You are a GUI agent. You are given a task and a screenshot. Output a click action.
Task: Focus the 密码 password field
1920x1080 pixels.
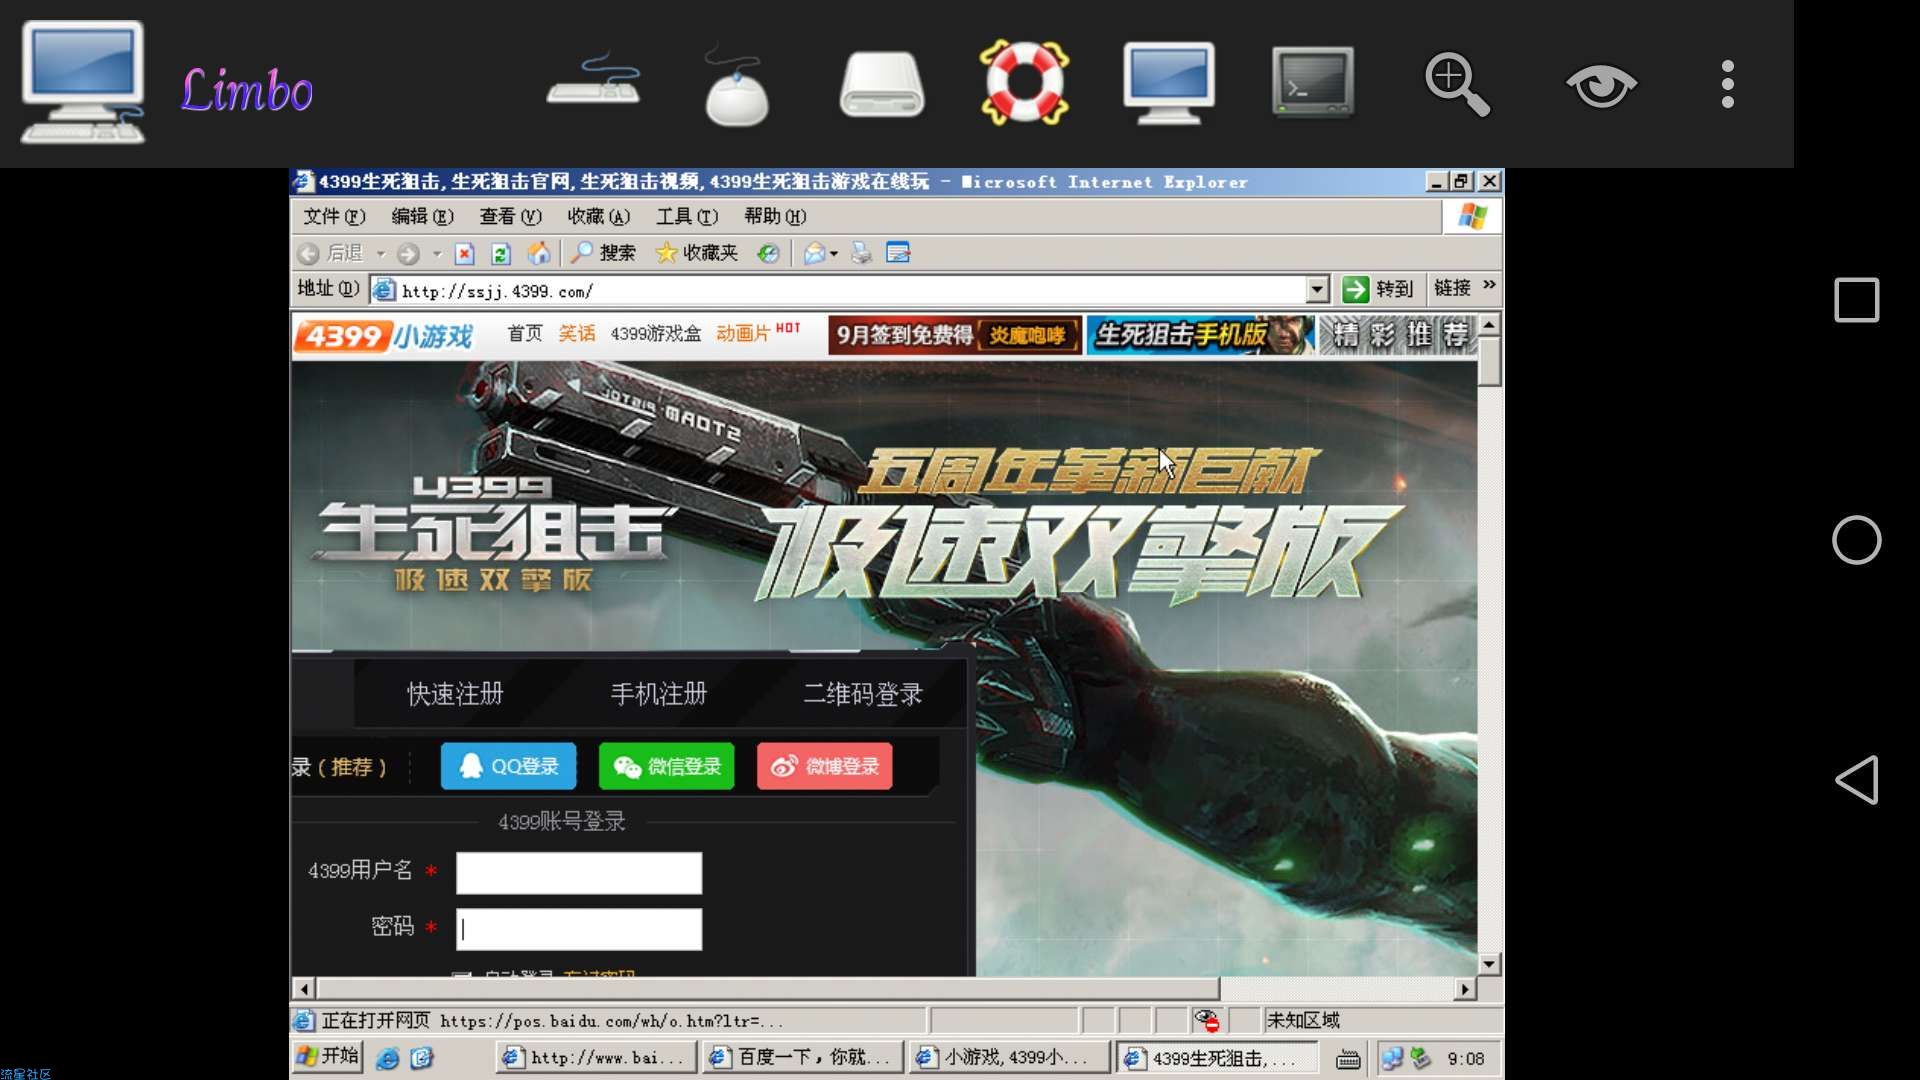[x=579, y=929]
